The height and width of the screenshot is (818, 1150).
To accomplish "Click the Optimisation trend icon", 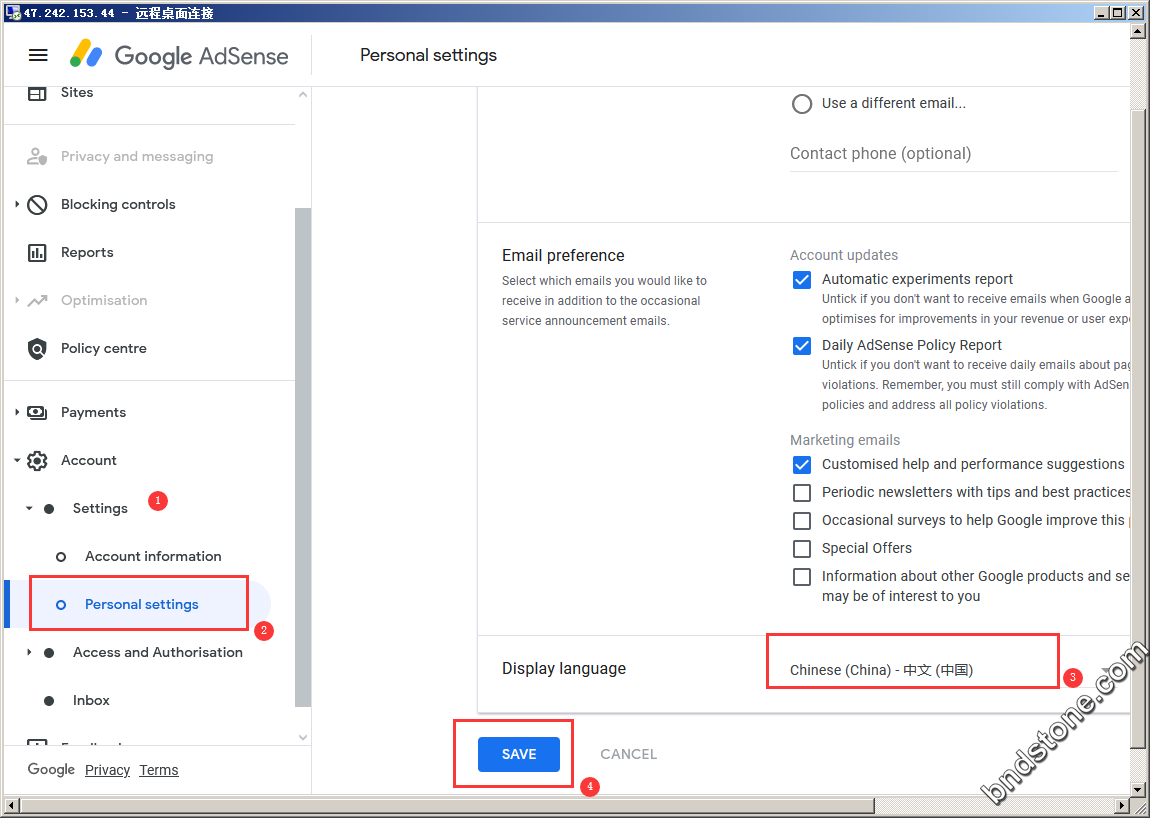I will [37, 301].
